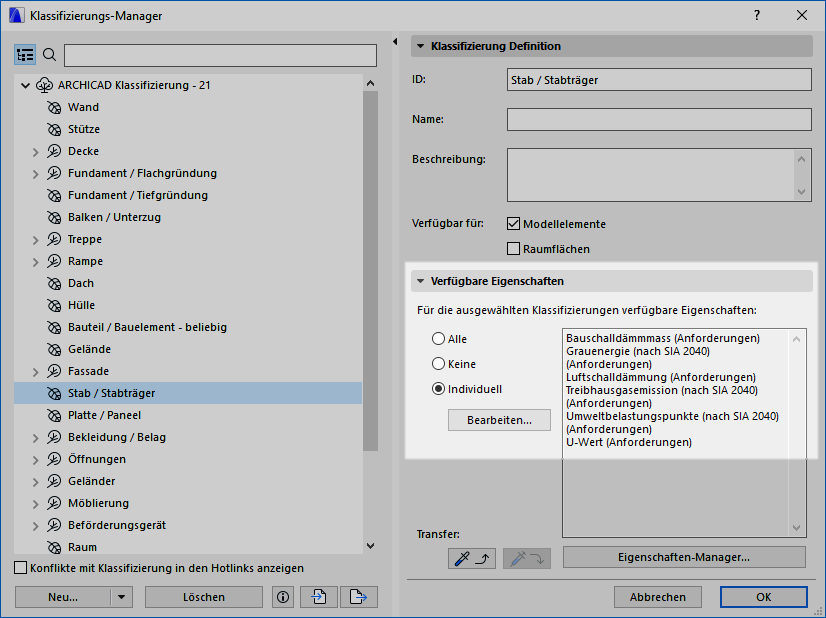
Task: Click the Stütze classification icon
Action: click(54, 130)
